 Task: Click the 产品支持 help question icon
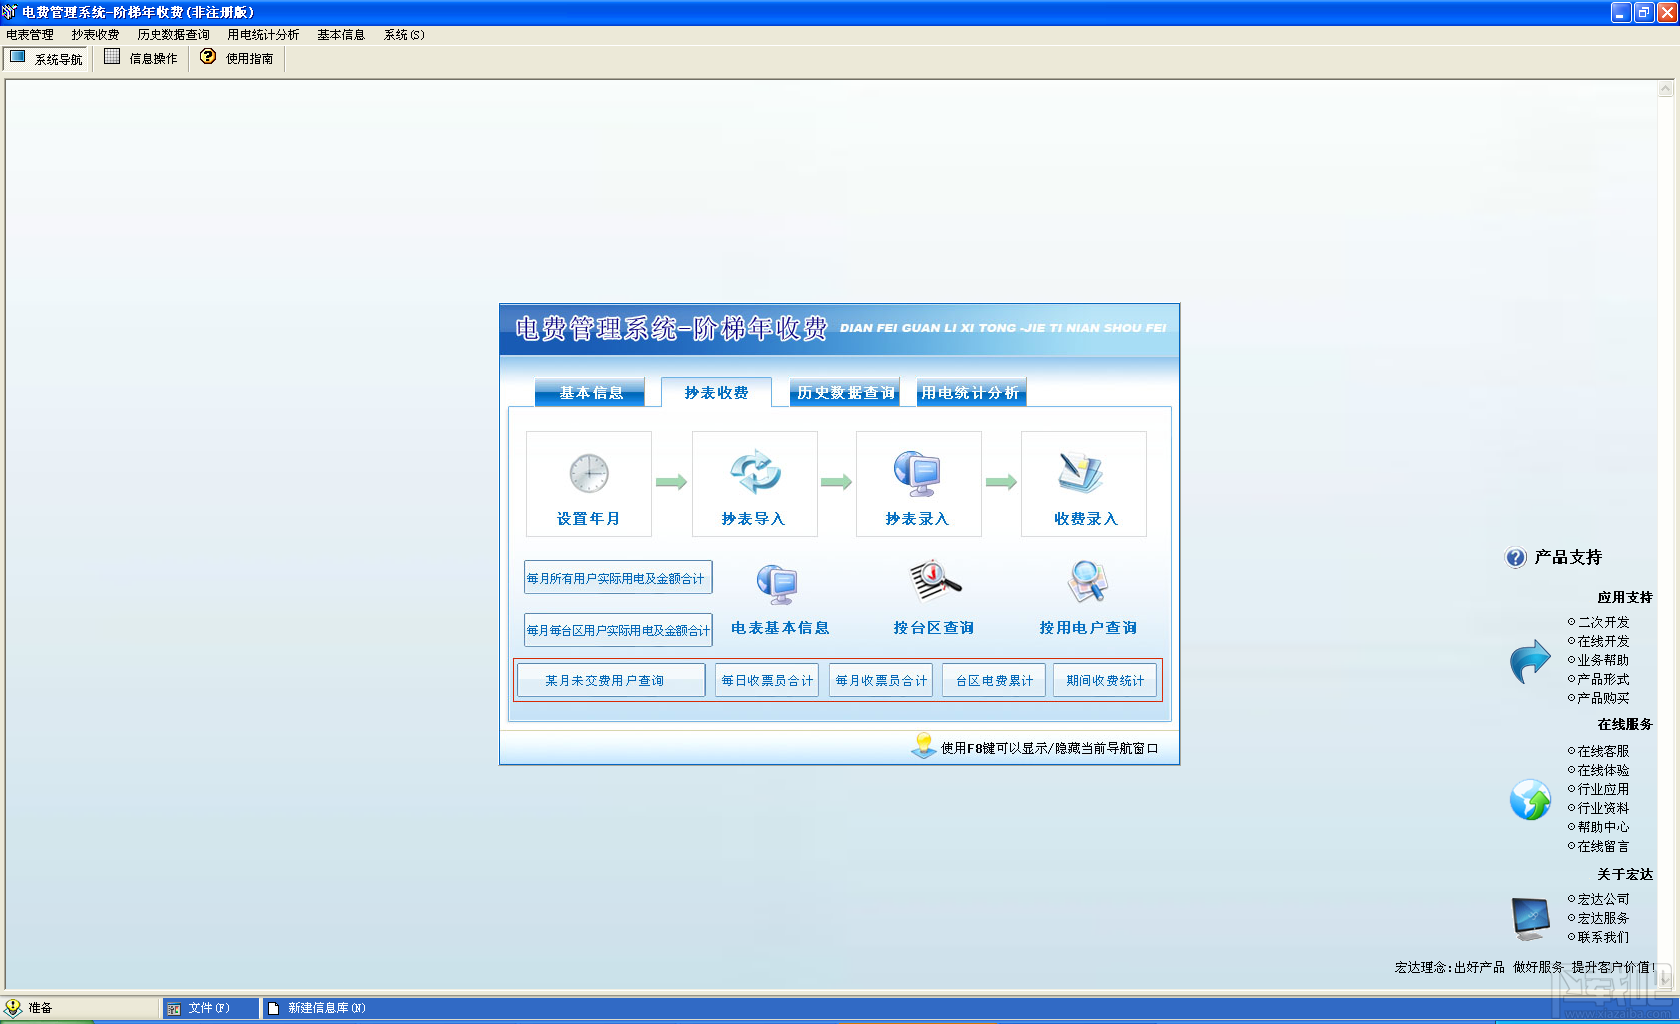(x=1516, y=558)
